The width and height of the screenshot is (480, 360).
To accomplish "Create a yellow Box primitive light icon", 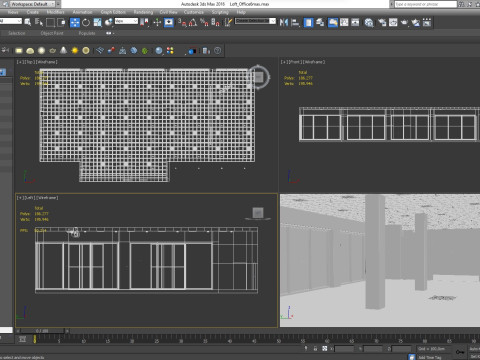I will [x=19, y=51].
